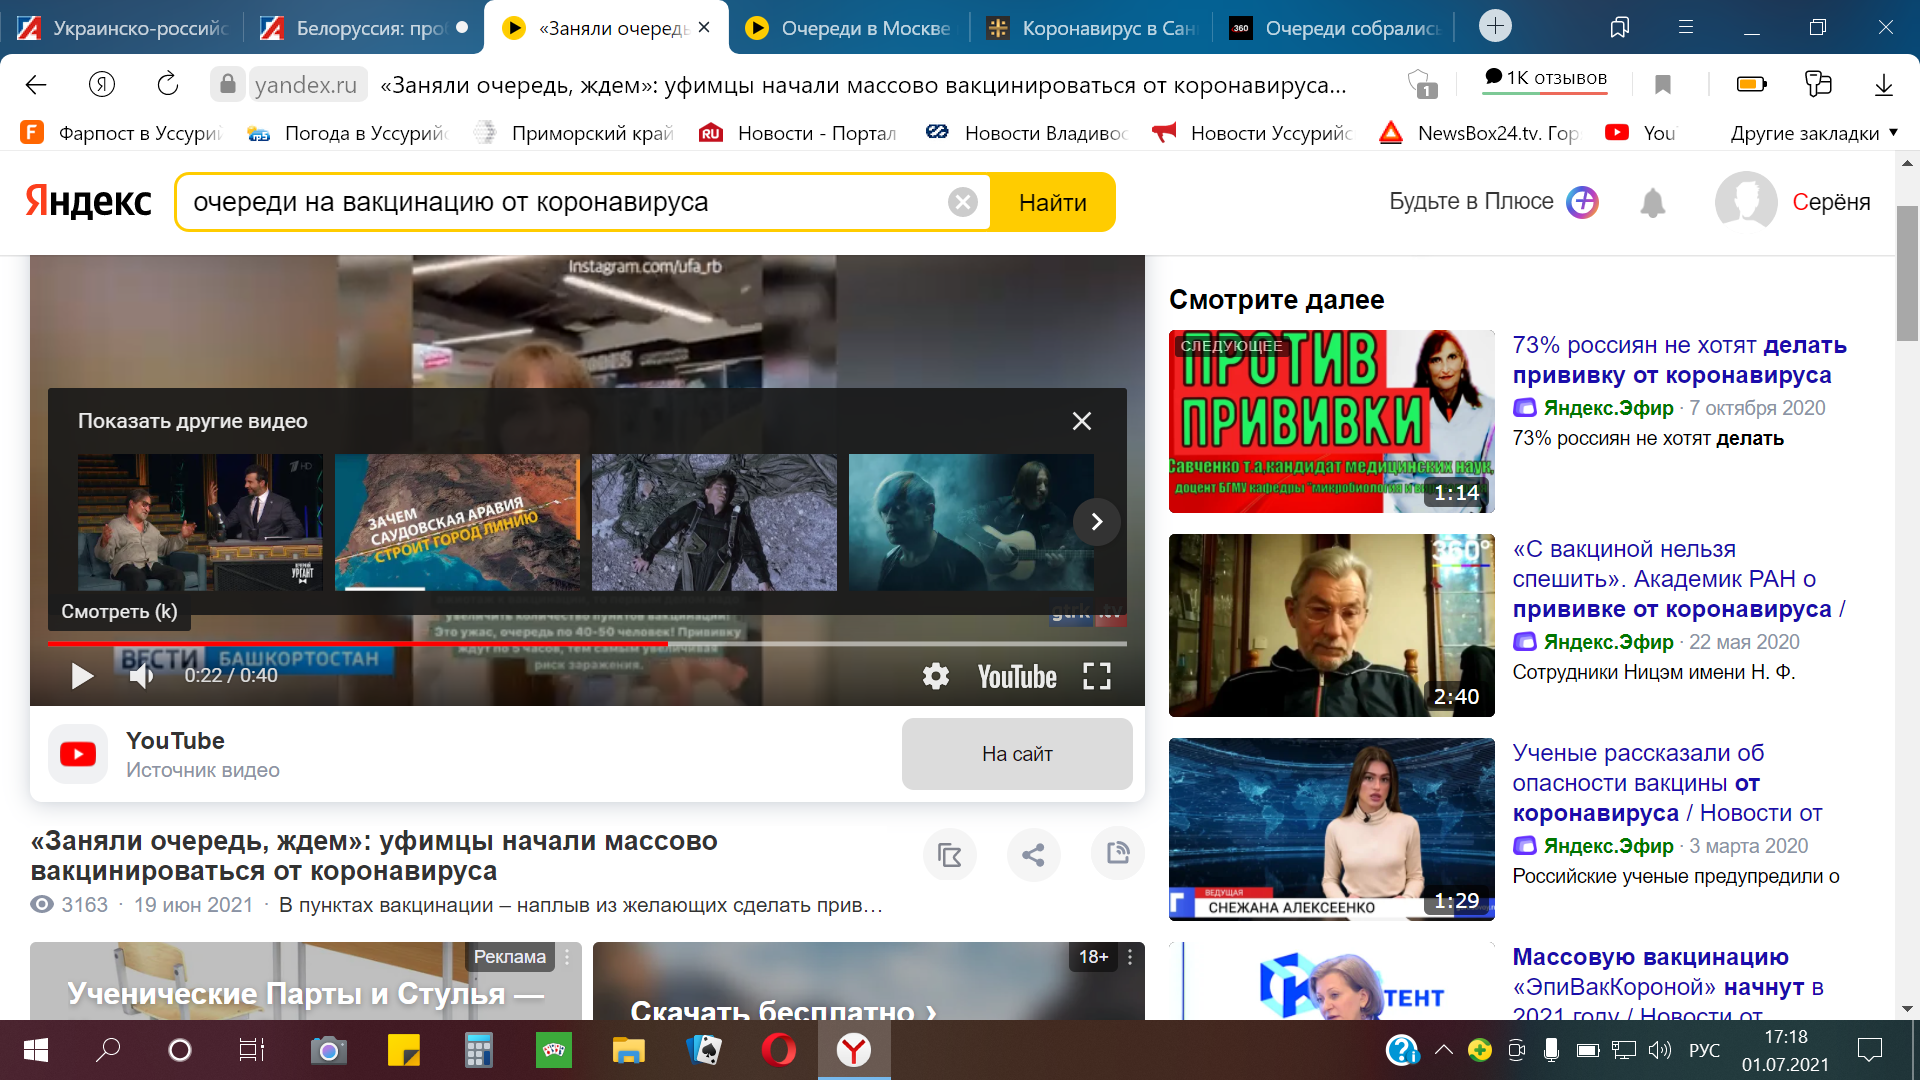This screenshot has height=1080, width=1920.
Task: Click the share icon under the video
Action: pyautogui.click(x=1033, y=855)
